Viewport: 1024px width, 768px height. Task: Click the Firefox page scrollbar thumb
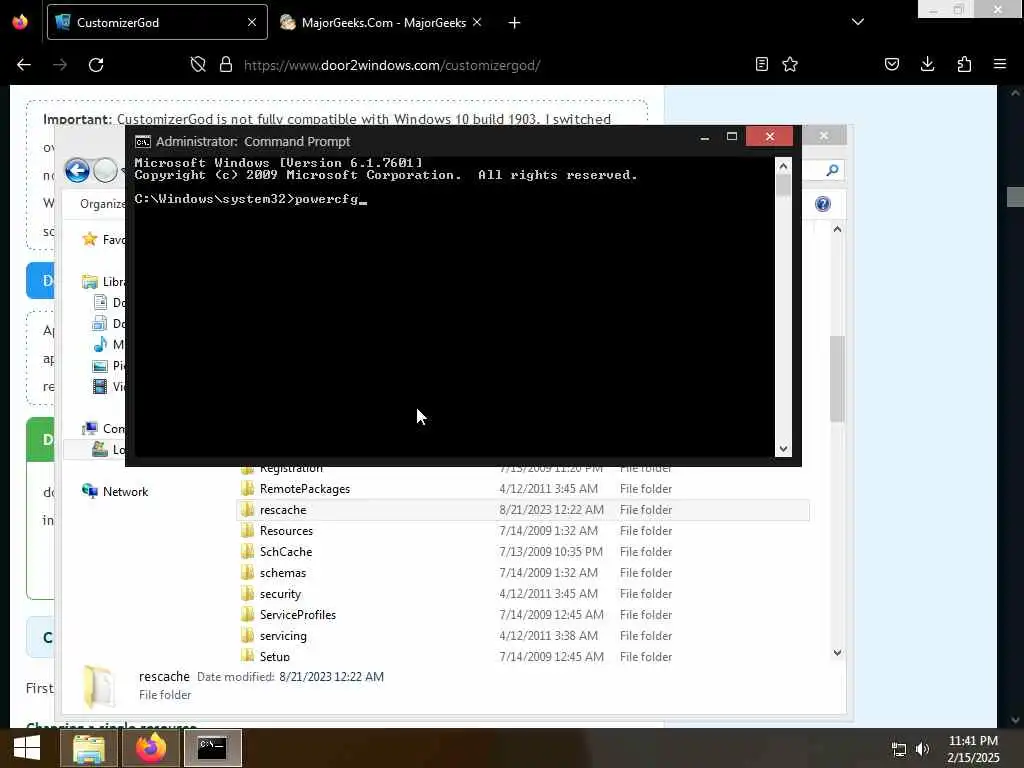(1015, 197)
